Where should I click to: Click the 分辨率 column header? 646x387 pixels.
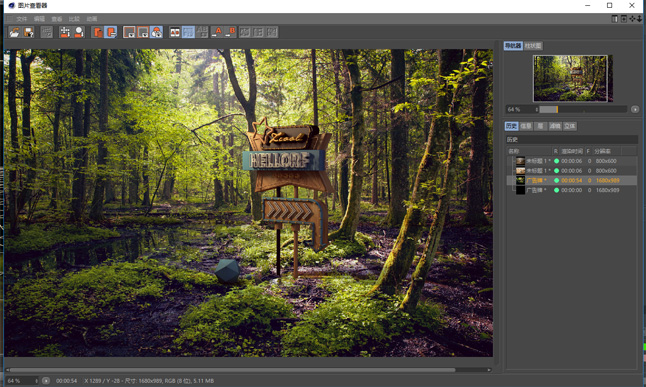pos(606,151)
